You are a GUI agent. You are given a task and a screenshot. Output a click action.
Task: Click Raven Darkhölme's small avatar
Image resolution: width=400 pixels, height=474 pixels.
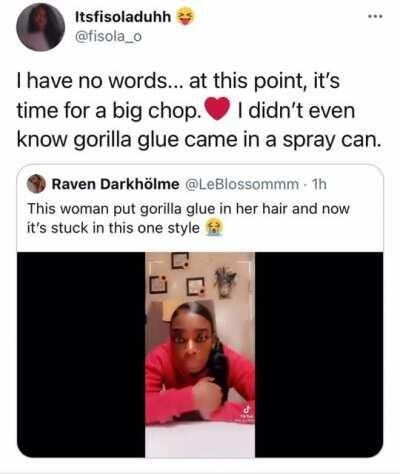tap(36, 184)
